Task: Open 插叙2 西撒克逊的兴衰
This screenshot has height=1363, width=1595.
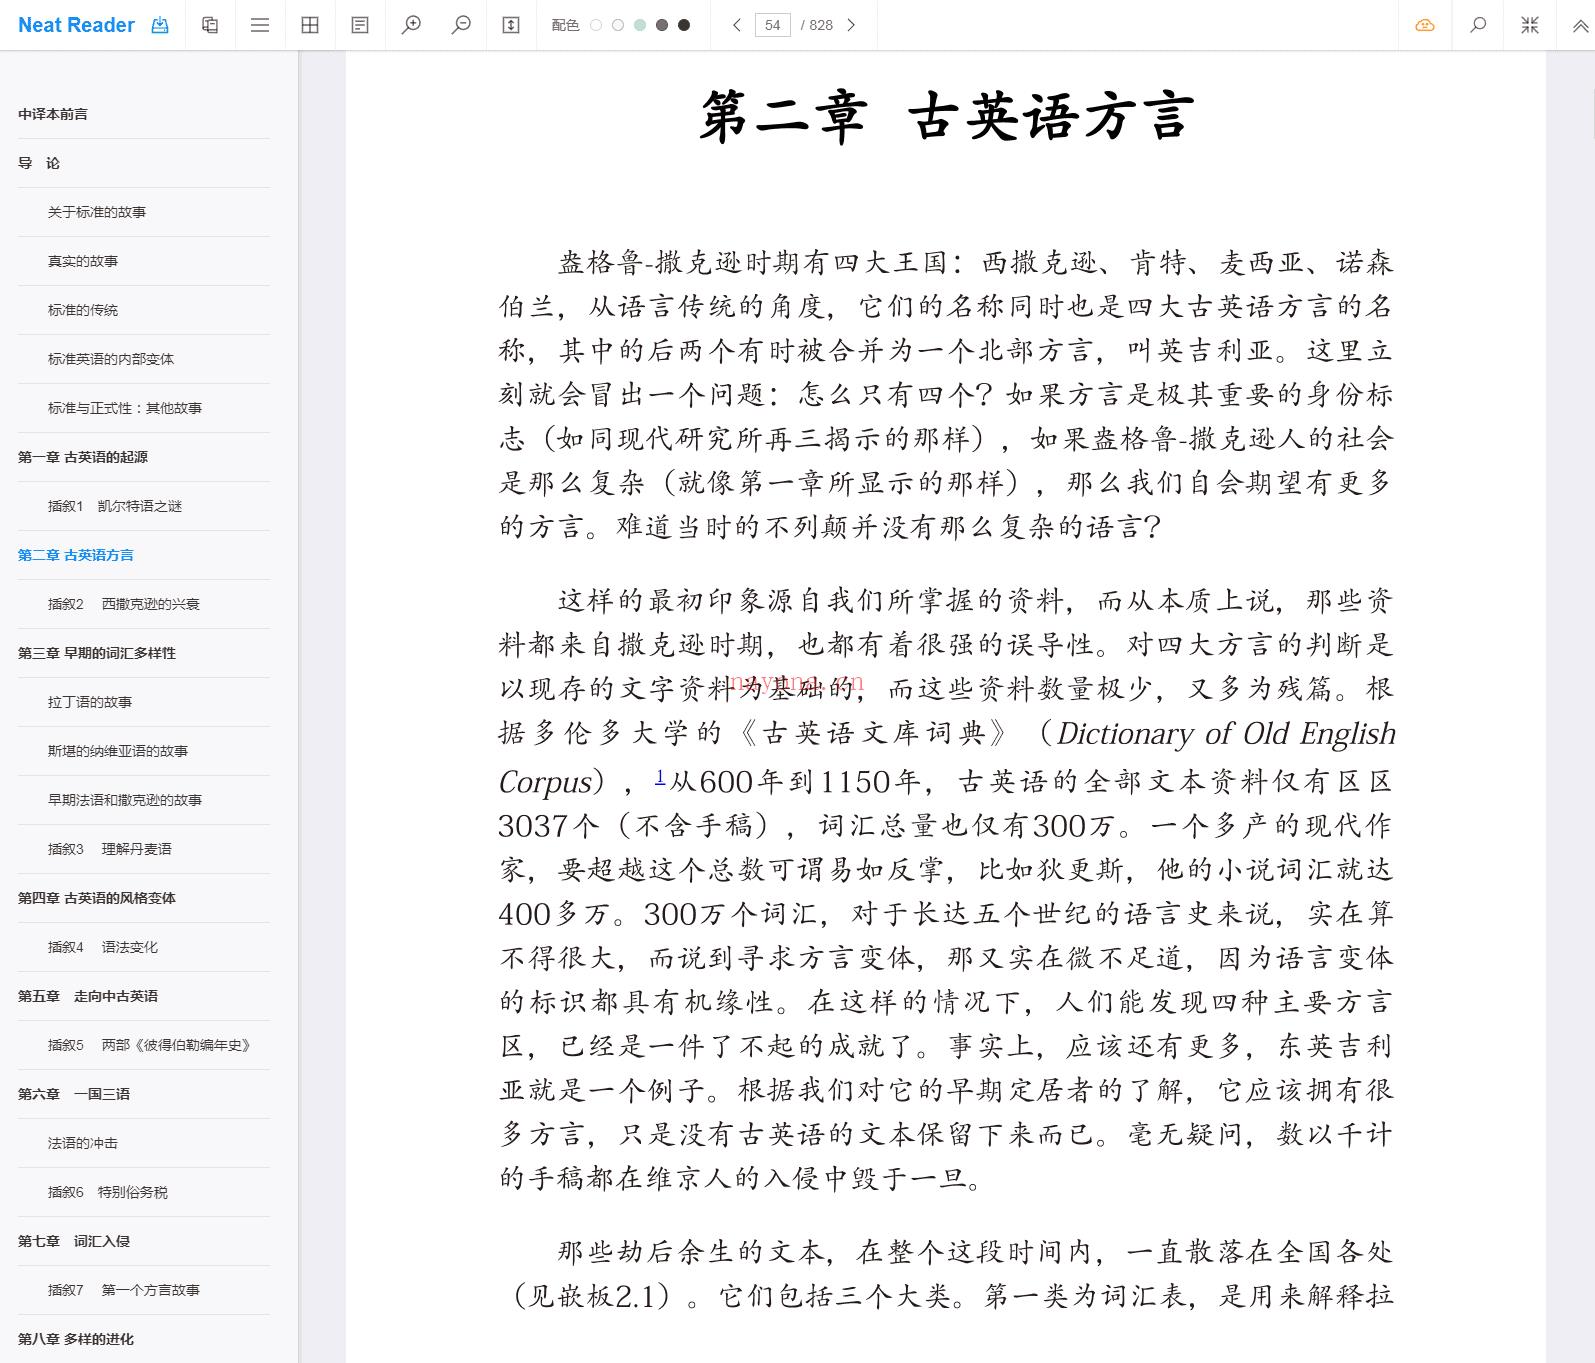Action: pyautogui.click(x=124, y=604)
